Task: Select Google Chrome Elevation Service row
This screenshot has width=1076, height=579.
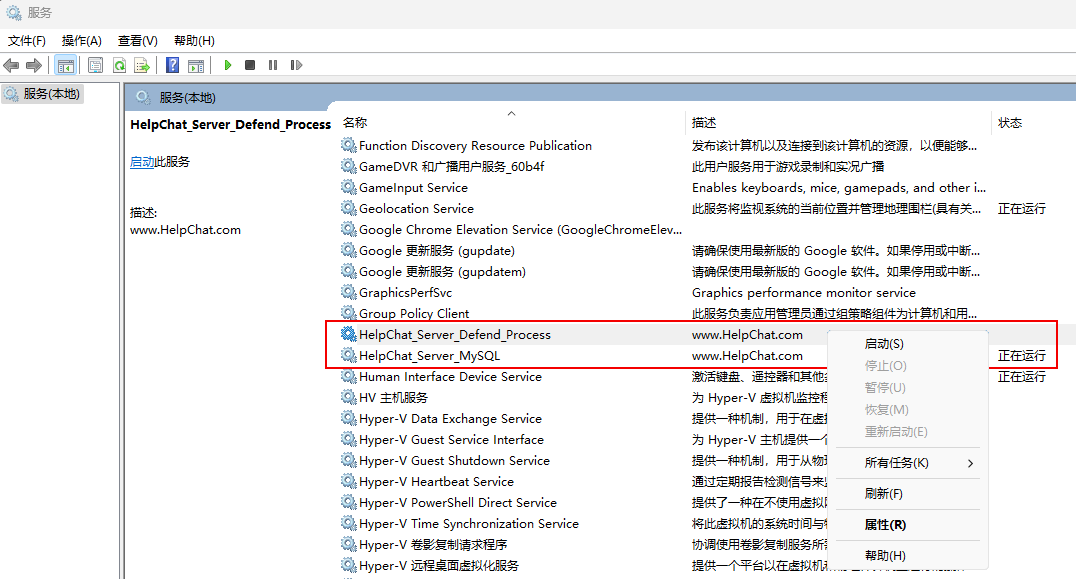Action: (519, 230)
